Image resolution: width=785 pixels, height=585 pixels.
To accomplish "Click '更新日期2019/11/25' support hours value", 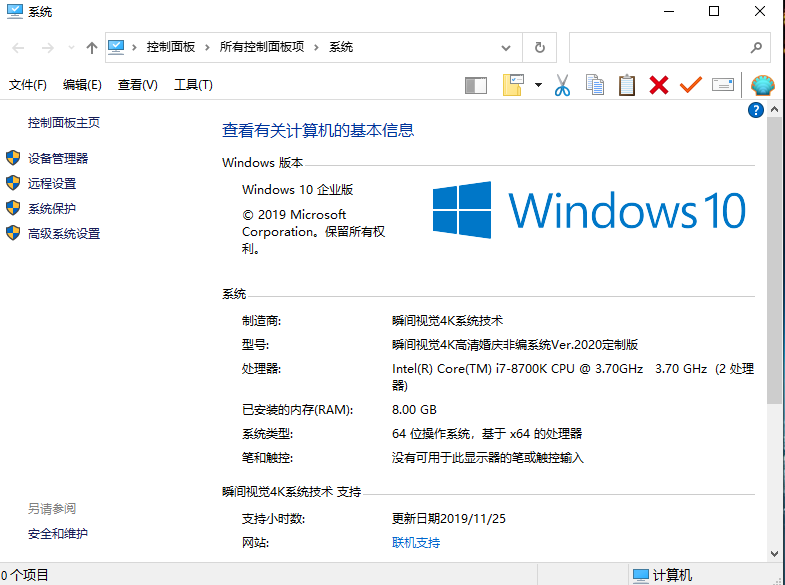I will tap(449, 518).
